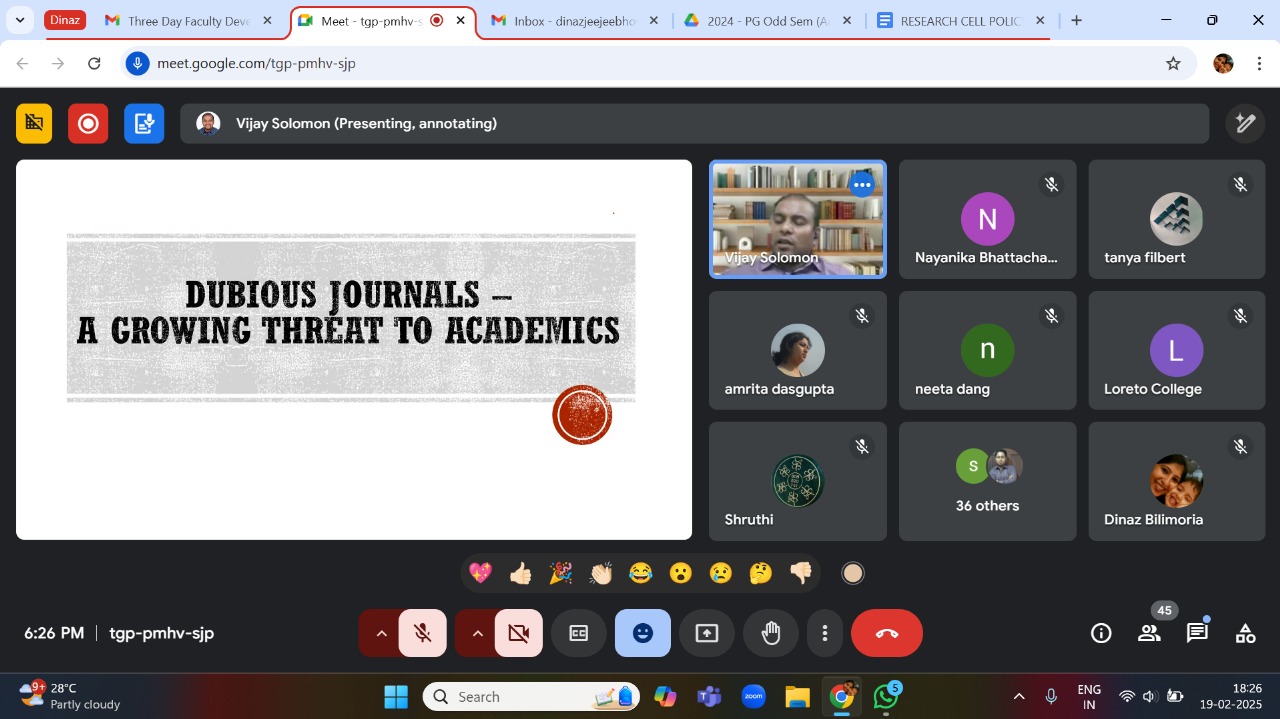Image resolution: width=1280 pixels, height=719 pixels.
Task: Click the present now share screen button
Action: click(x=707, y=633)
